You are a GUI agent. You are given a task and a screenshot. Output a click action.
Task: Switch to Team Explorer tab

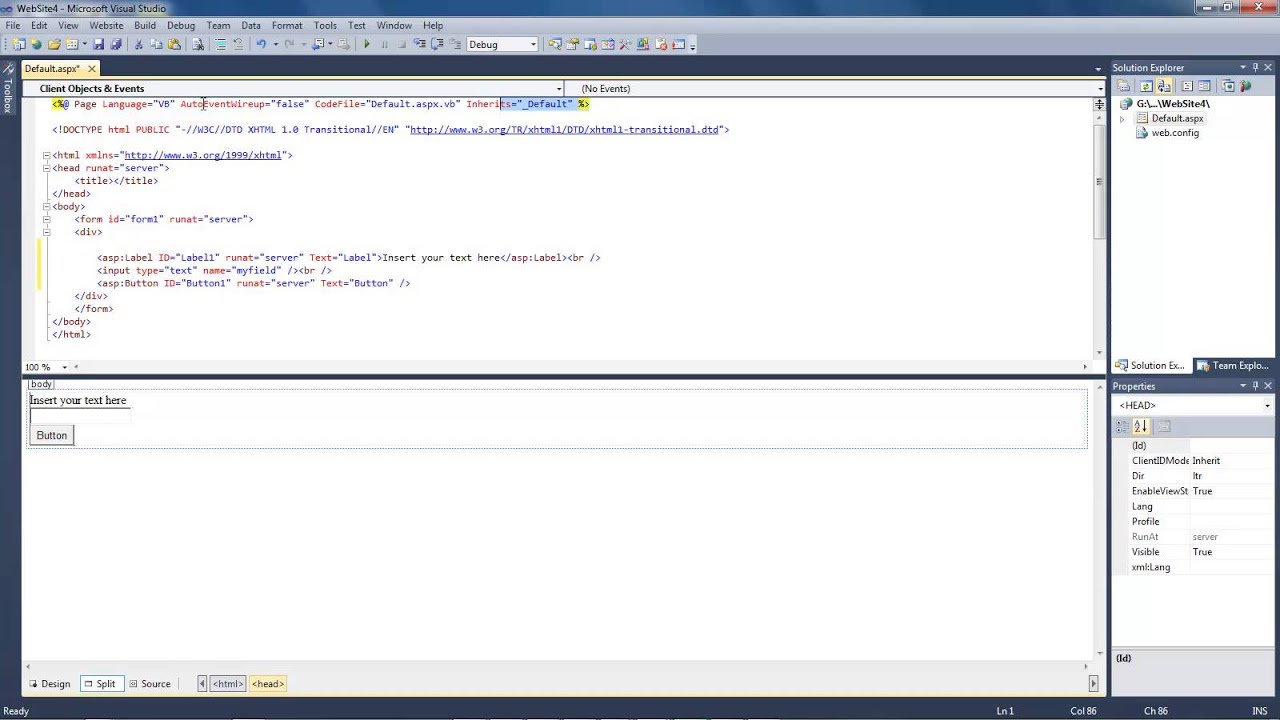pyautogui.click(x=1233, y=366)
